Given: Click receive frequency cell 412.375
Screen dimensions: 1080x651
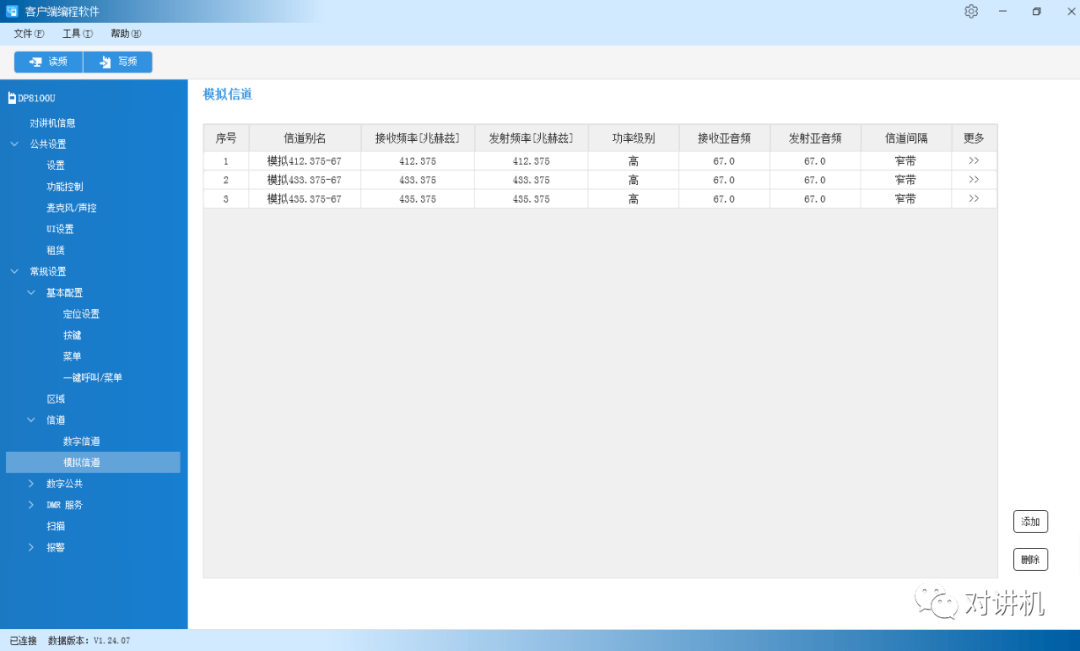Looking at the screenshot, I should pyautogui.click(x=417, y=161).
